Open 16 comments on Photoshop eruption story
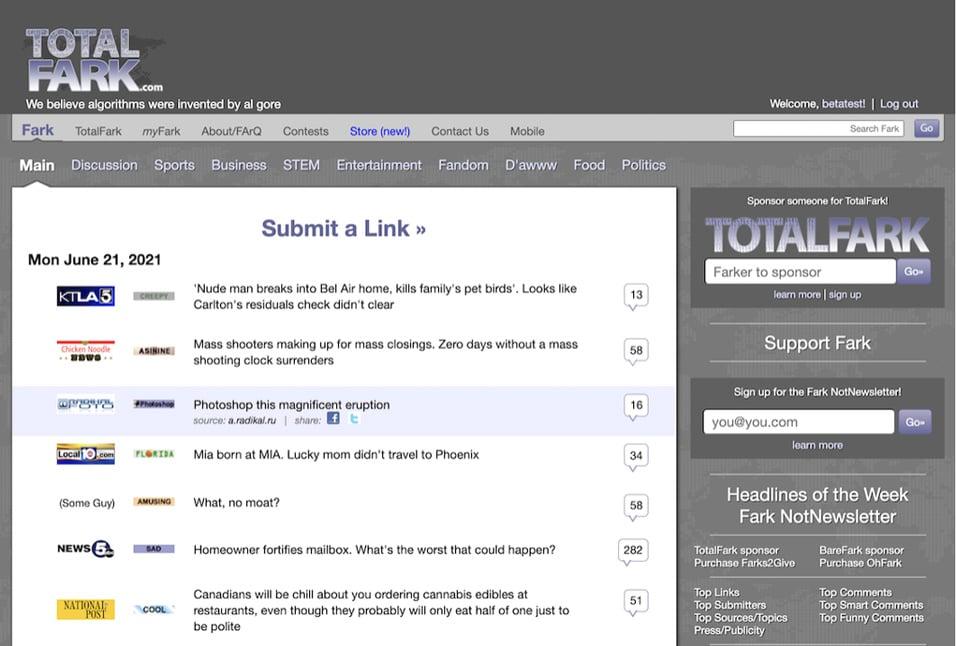 pos(636,406)
